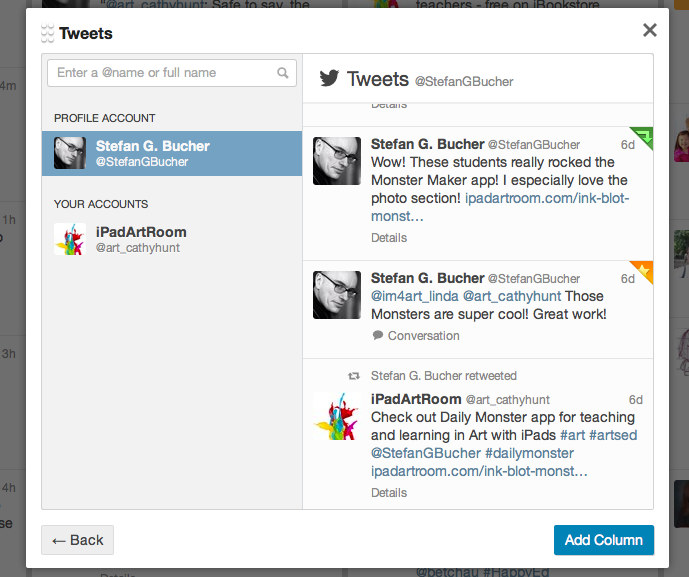Click Stefan G. Bucher's avatar in first tweet
Viewport: 689px width, 577px height.
pos(337,161)
